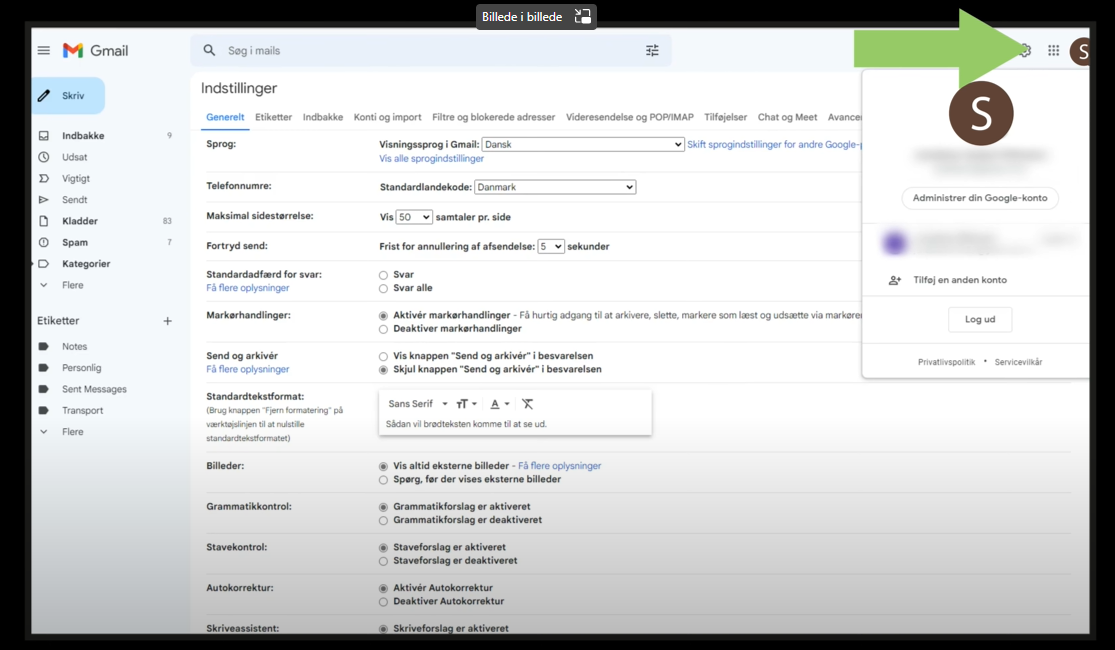
Task: Click the Indbakke inbox icon
Action: 44,136
